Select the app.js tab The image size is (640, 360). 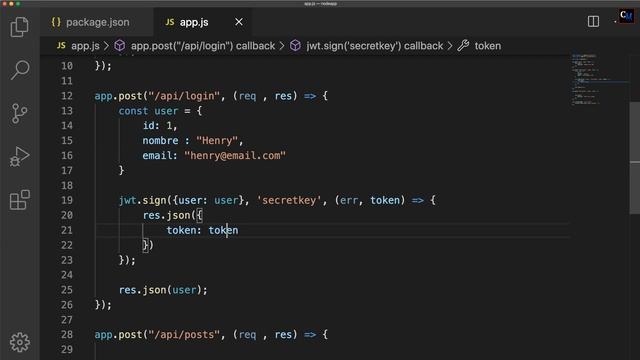click(x=194, y=22)
